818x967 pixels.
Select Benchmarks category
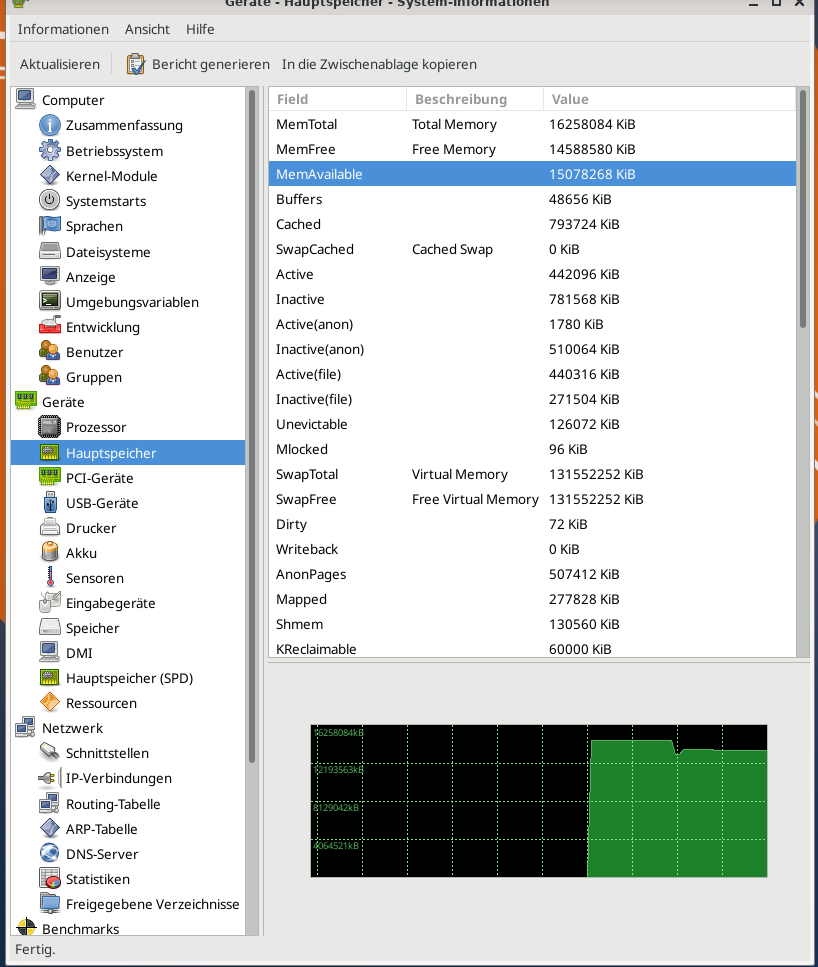[x=80, y=928]
